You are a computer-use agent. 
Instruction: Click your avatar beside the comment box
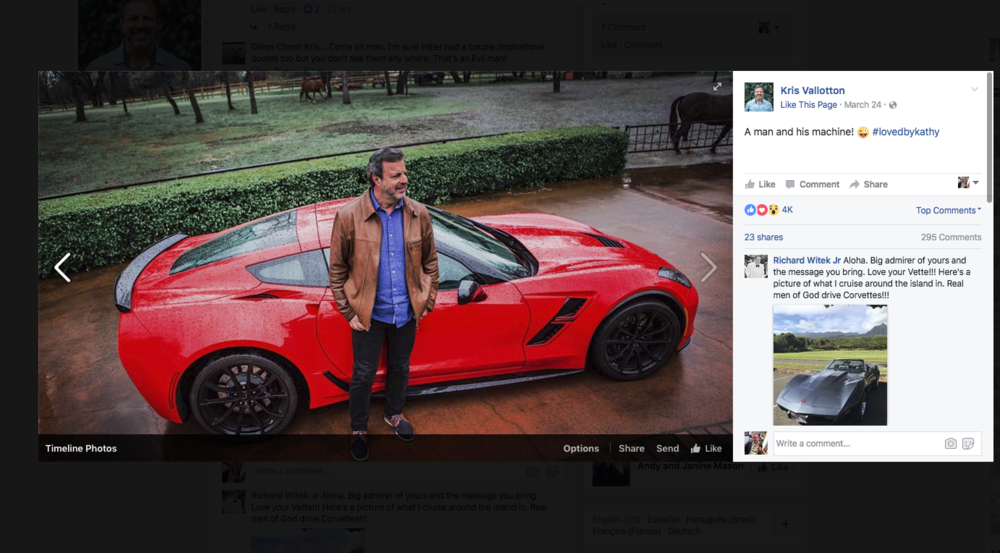click(756, 443)
